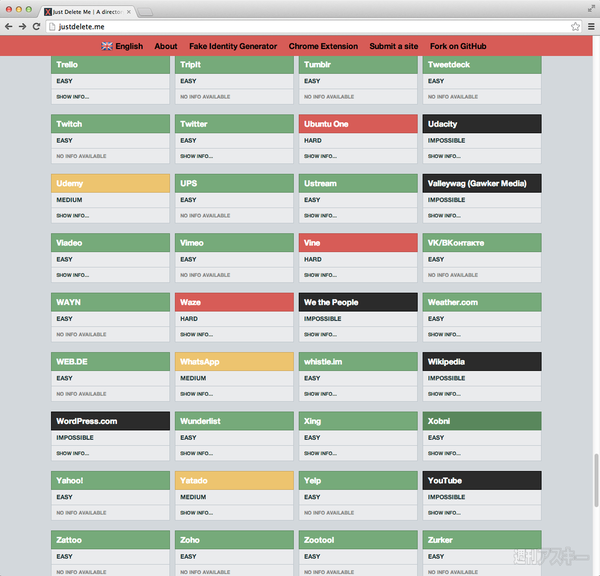Expand SHOW INFO under WordPress.com
This screenshot has width=600, height=576.
pyautogui.click(x=73, y=454)
